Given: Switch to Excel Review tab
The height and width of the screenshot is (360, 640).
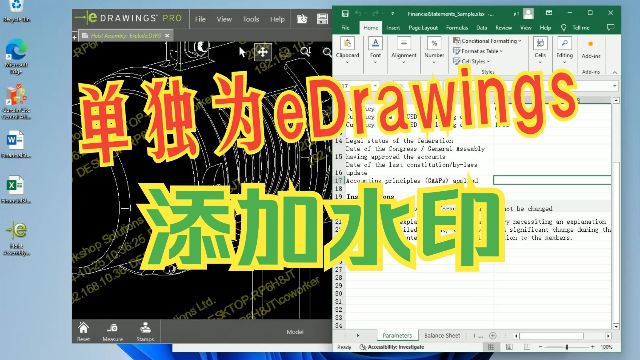Looking at the screenshot, I should click(x=504, y=28).
